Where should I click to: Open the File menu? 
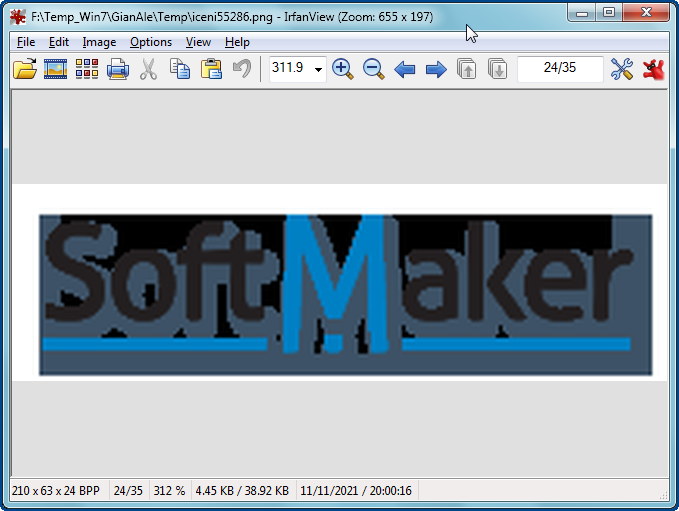26,42
